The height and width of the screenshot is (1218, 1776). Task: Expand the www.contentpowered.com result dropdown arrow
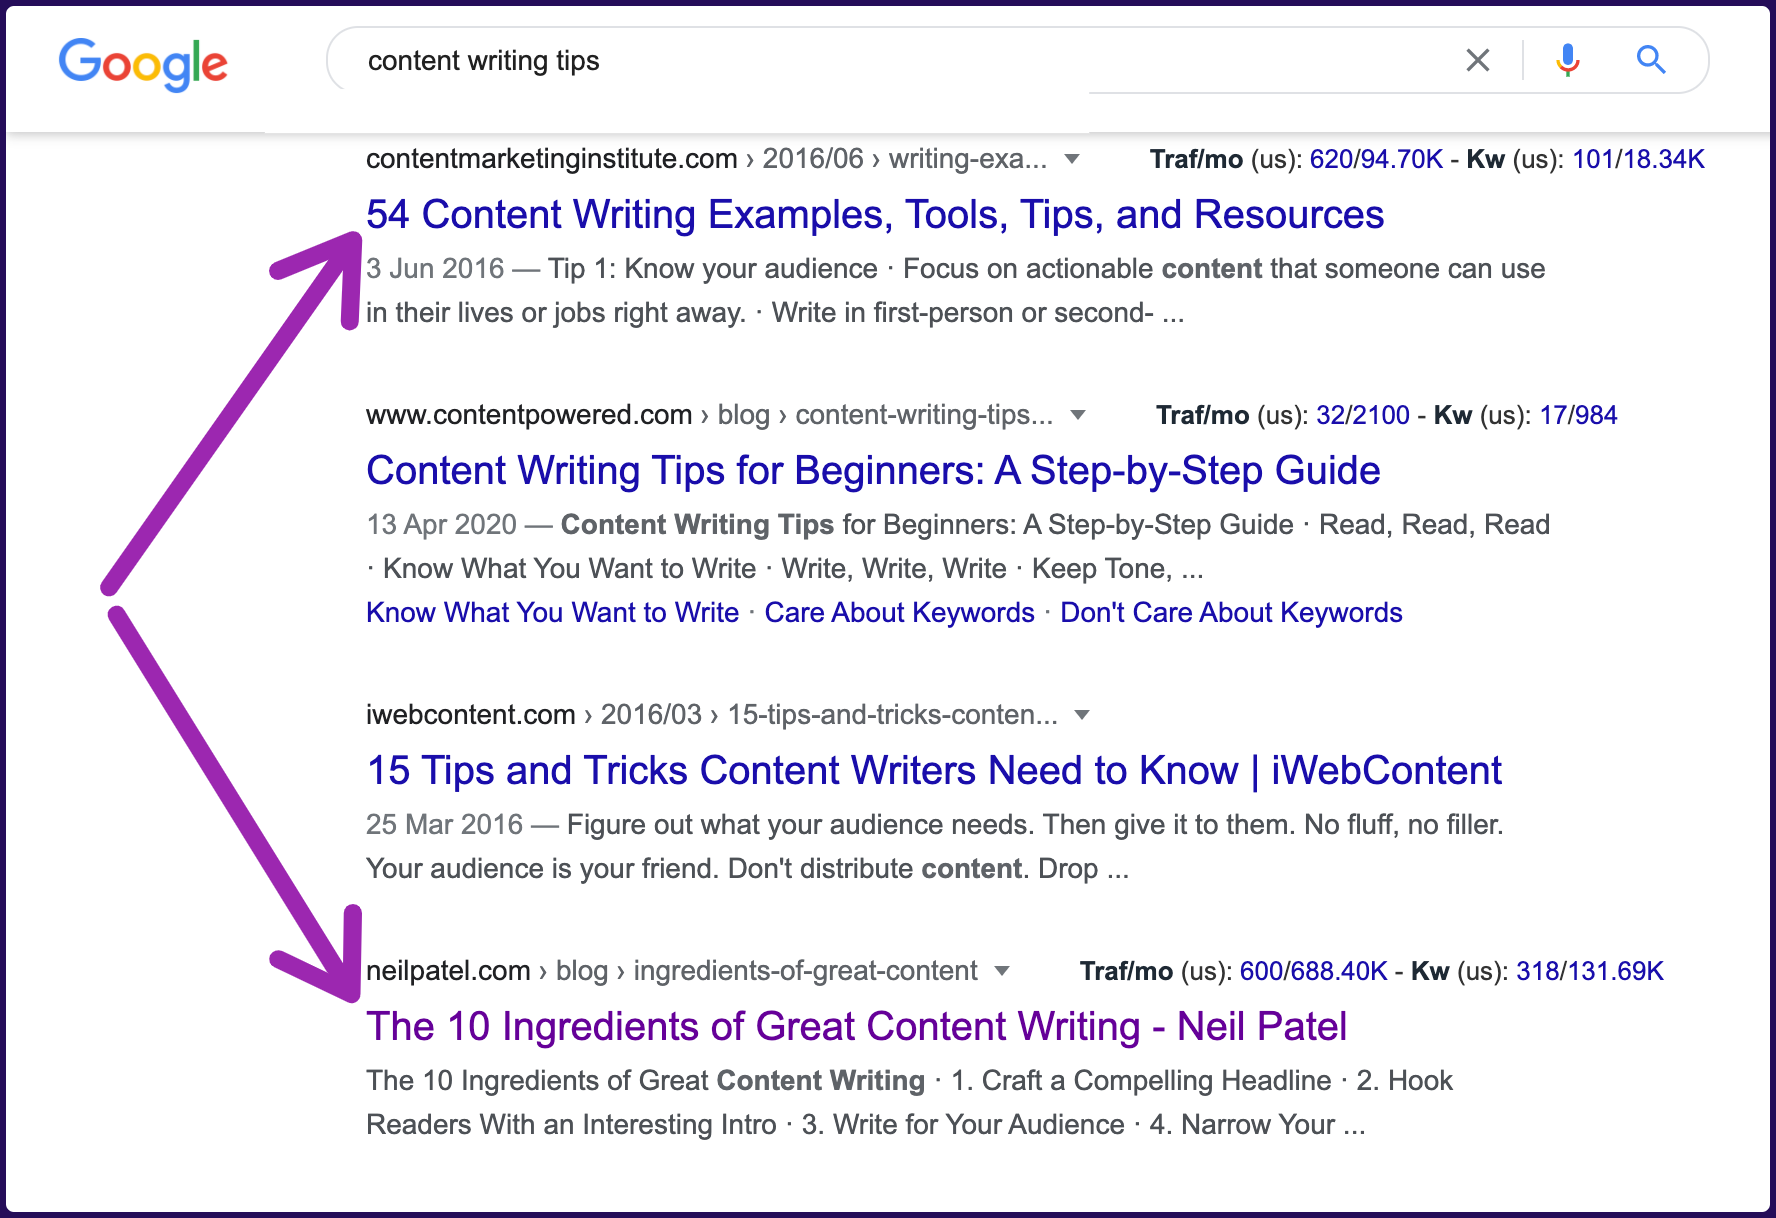pos(1078,415)
